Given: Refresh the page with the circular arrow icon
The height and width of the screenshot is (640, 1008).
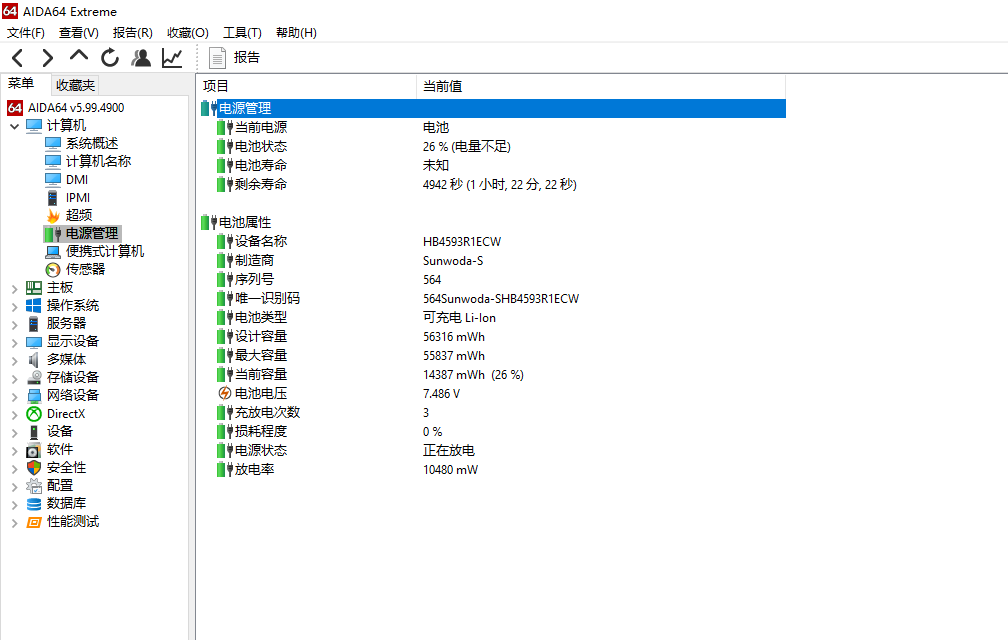Looking at the screenshot, I should pyautogui.click(x=110, y=58).
